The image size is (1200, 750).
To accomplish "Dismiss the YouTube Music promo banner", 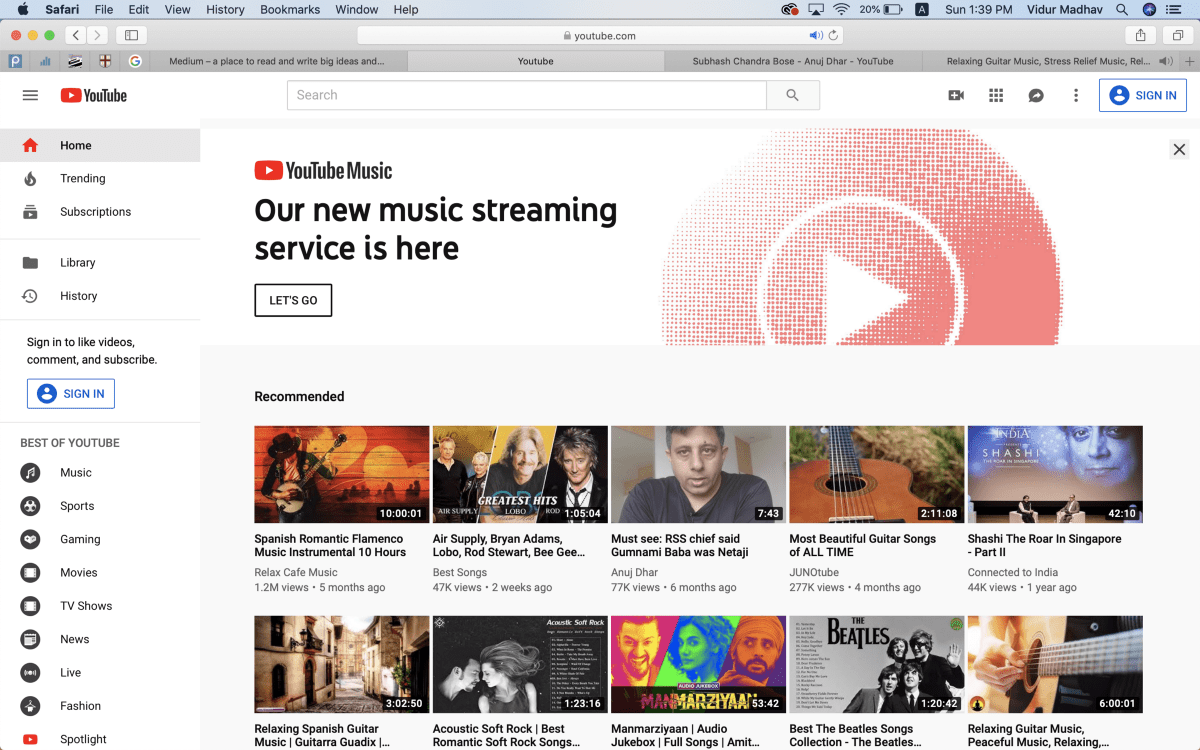I will tap(1179, 149).
